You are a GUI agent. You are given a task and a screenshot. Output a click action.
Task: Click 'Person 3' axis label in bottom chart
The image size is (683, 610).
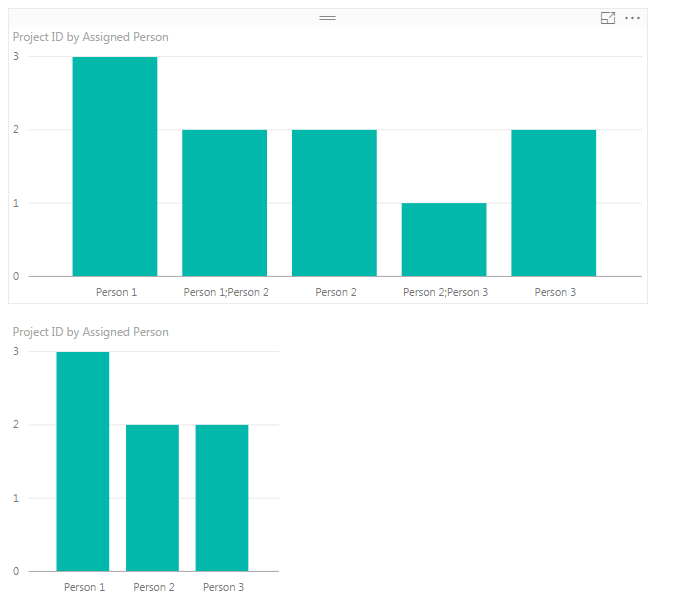click(223, 587)
